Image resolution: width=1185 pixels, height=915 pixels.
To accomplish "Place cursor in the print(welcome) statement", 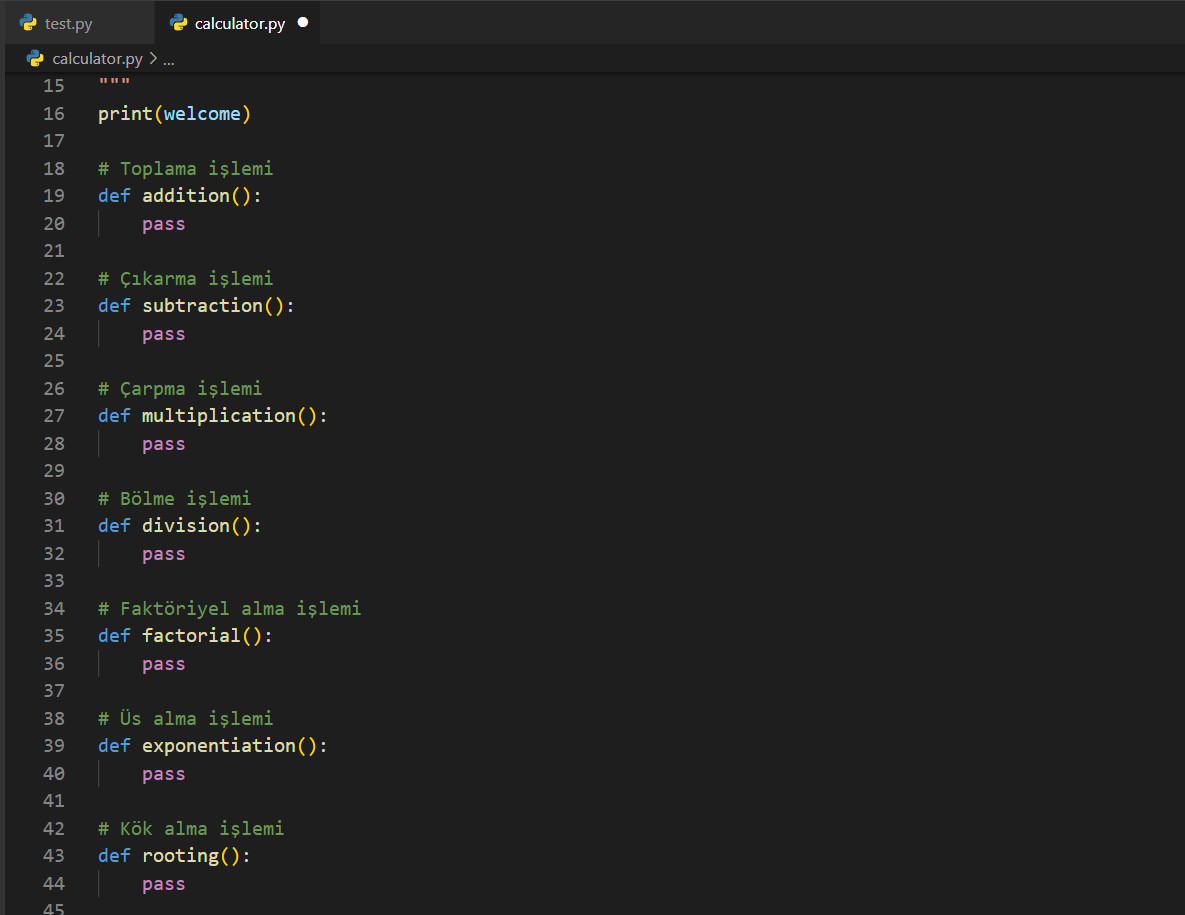I will coord(174,114).
